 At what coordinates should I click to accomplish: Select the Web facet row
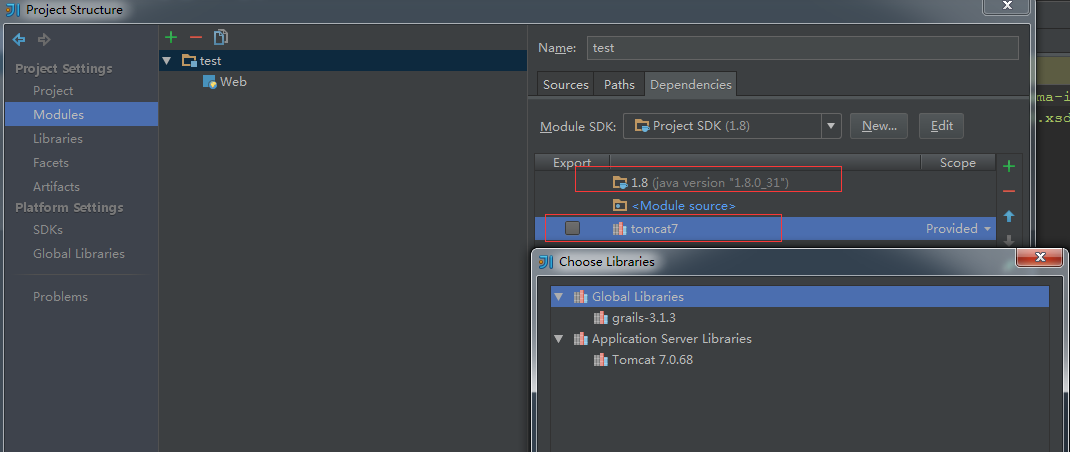[343, 82]
